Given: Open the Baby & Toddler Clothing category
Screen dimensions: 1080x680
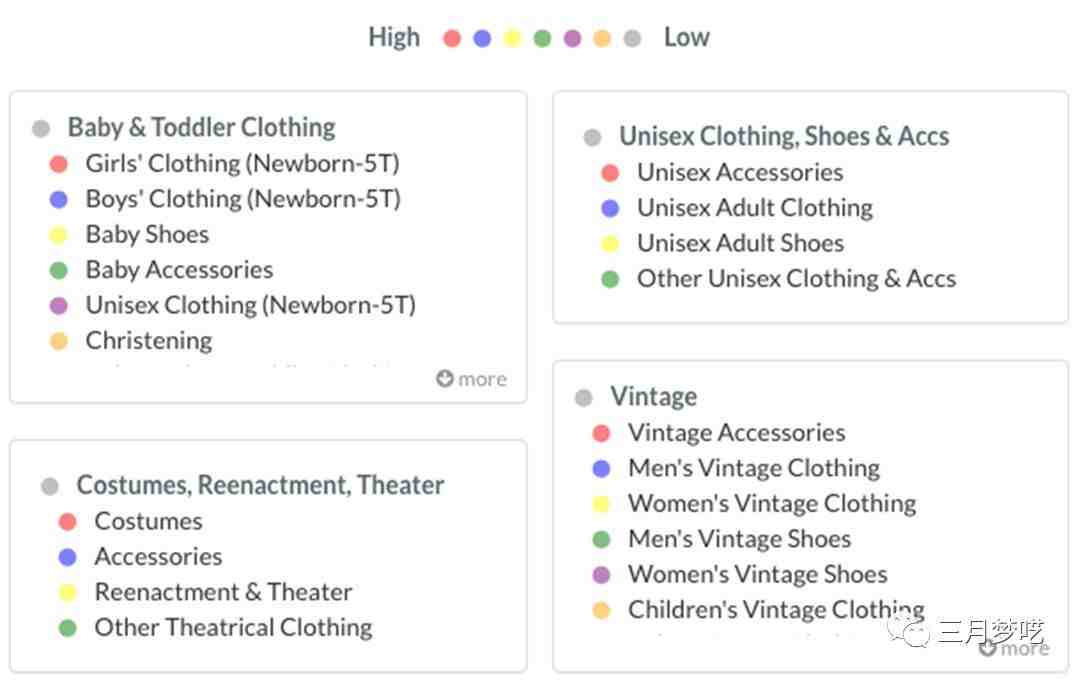Looking at the screenshot, I should 201,127.
